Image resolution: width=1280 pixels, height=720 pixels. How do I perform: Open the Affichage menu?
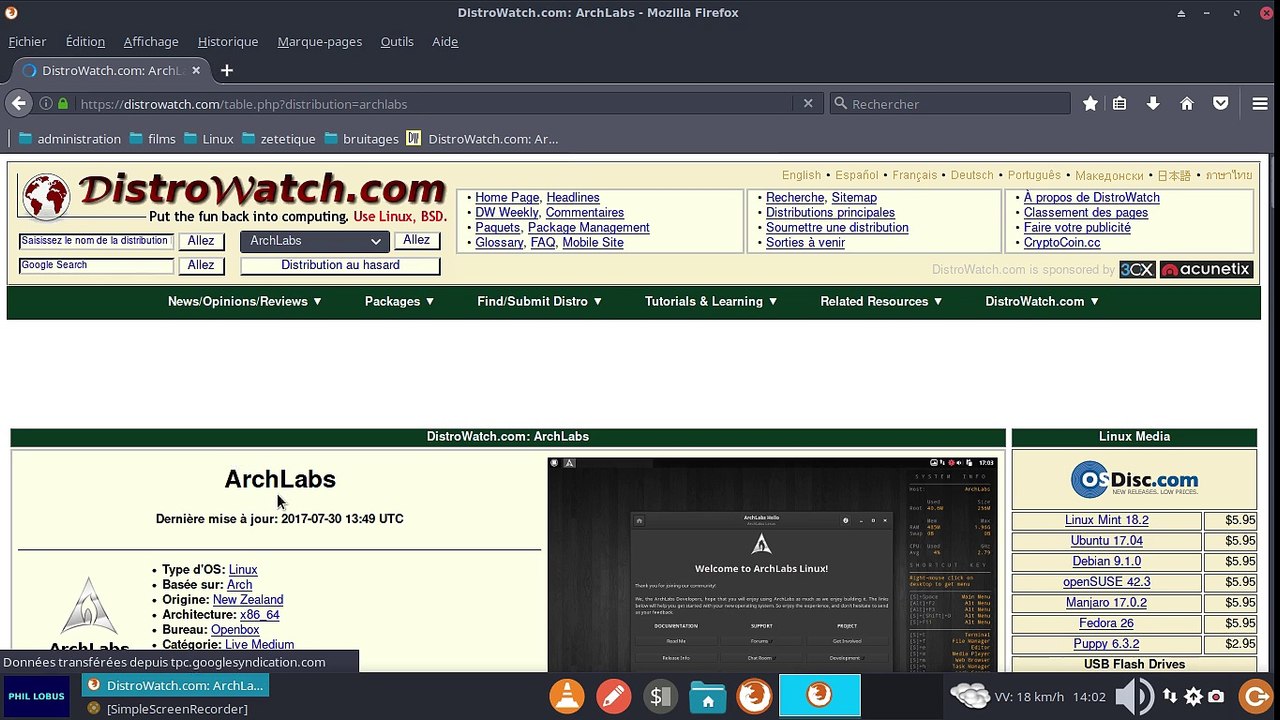151,41
